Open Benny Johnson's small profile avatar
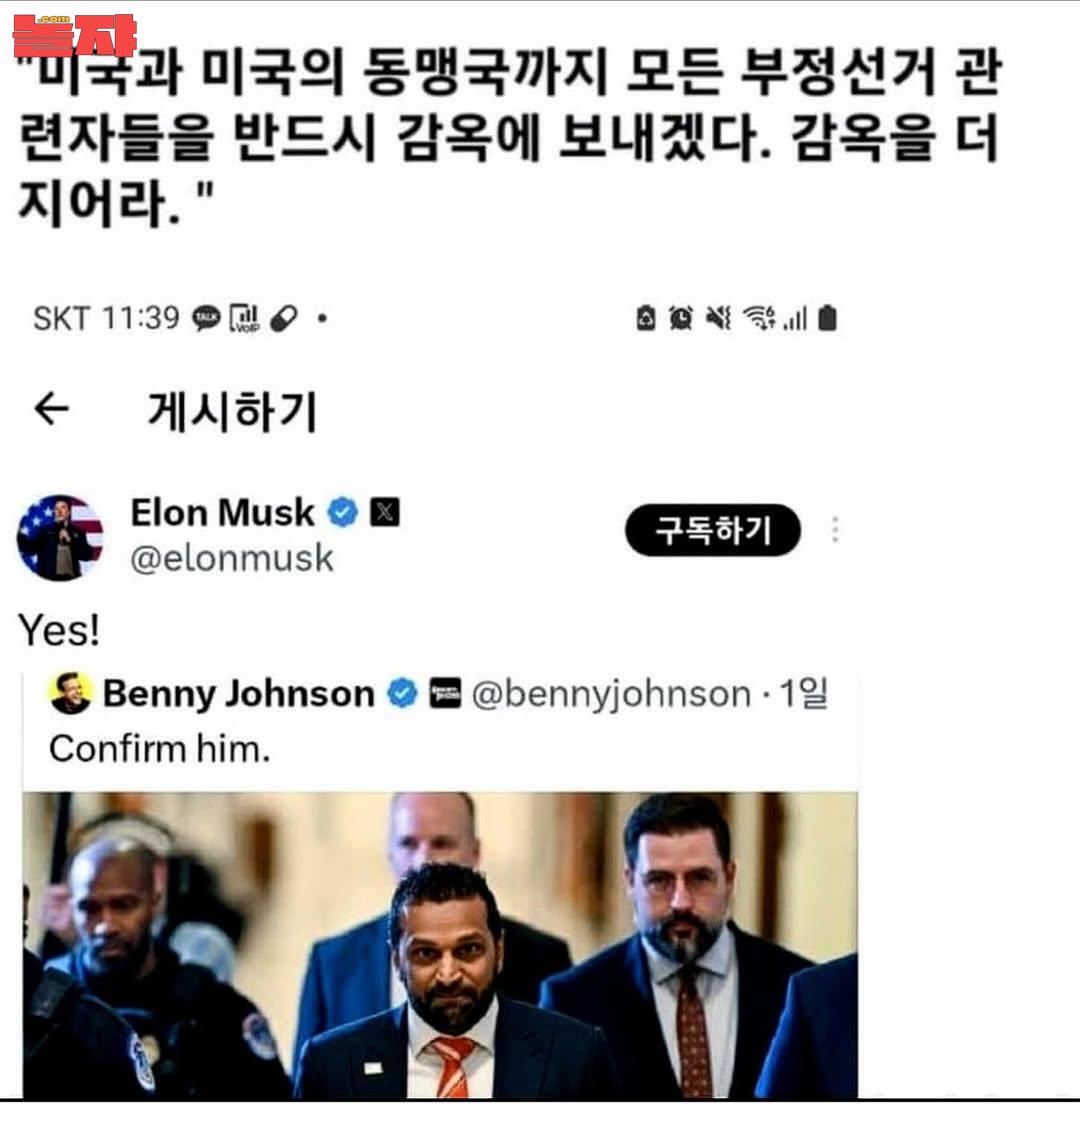 pos(71,693)
